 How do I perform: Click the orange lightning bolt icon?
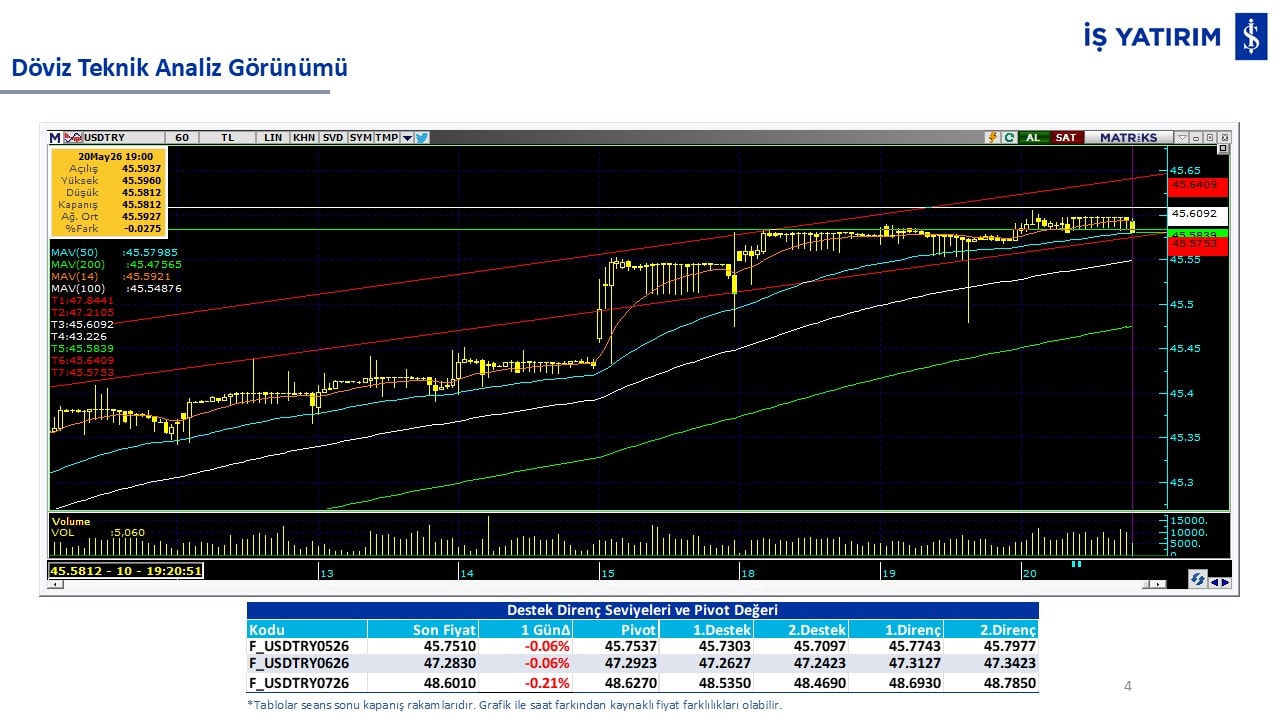993,138
